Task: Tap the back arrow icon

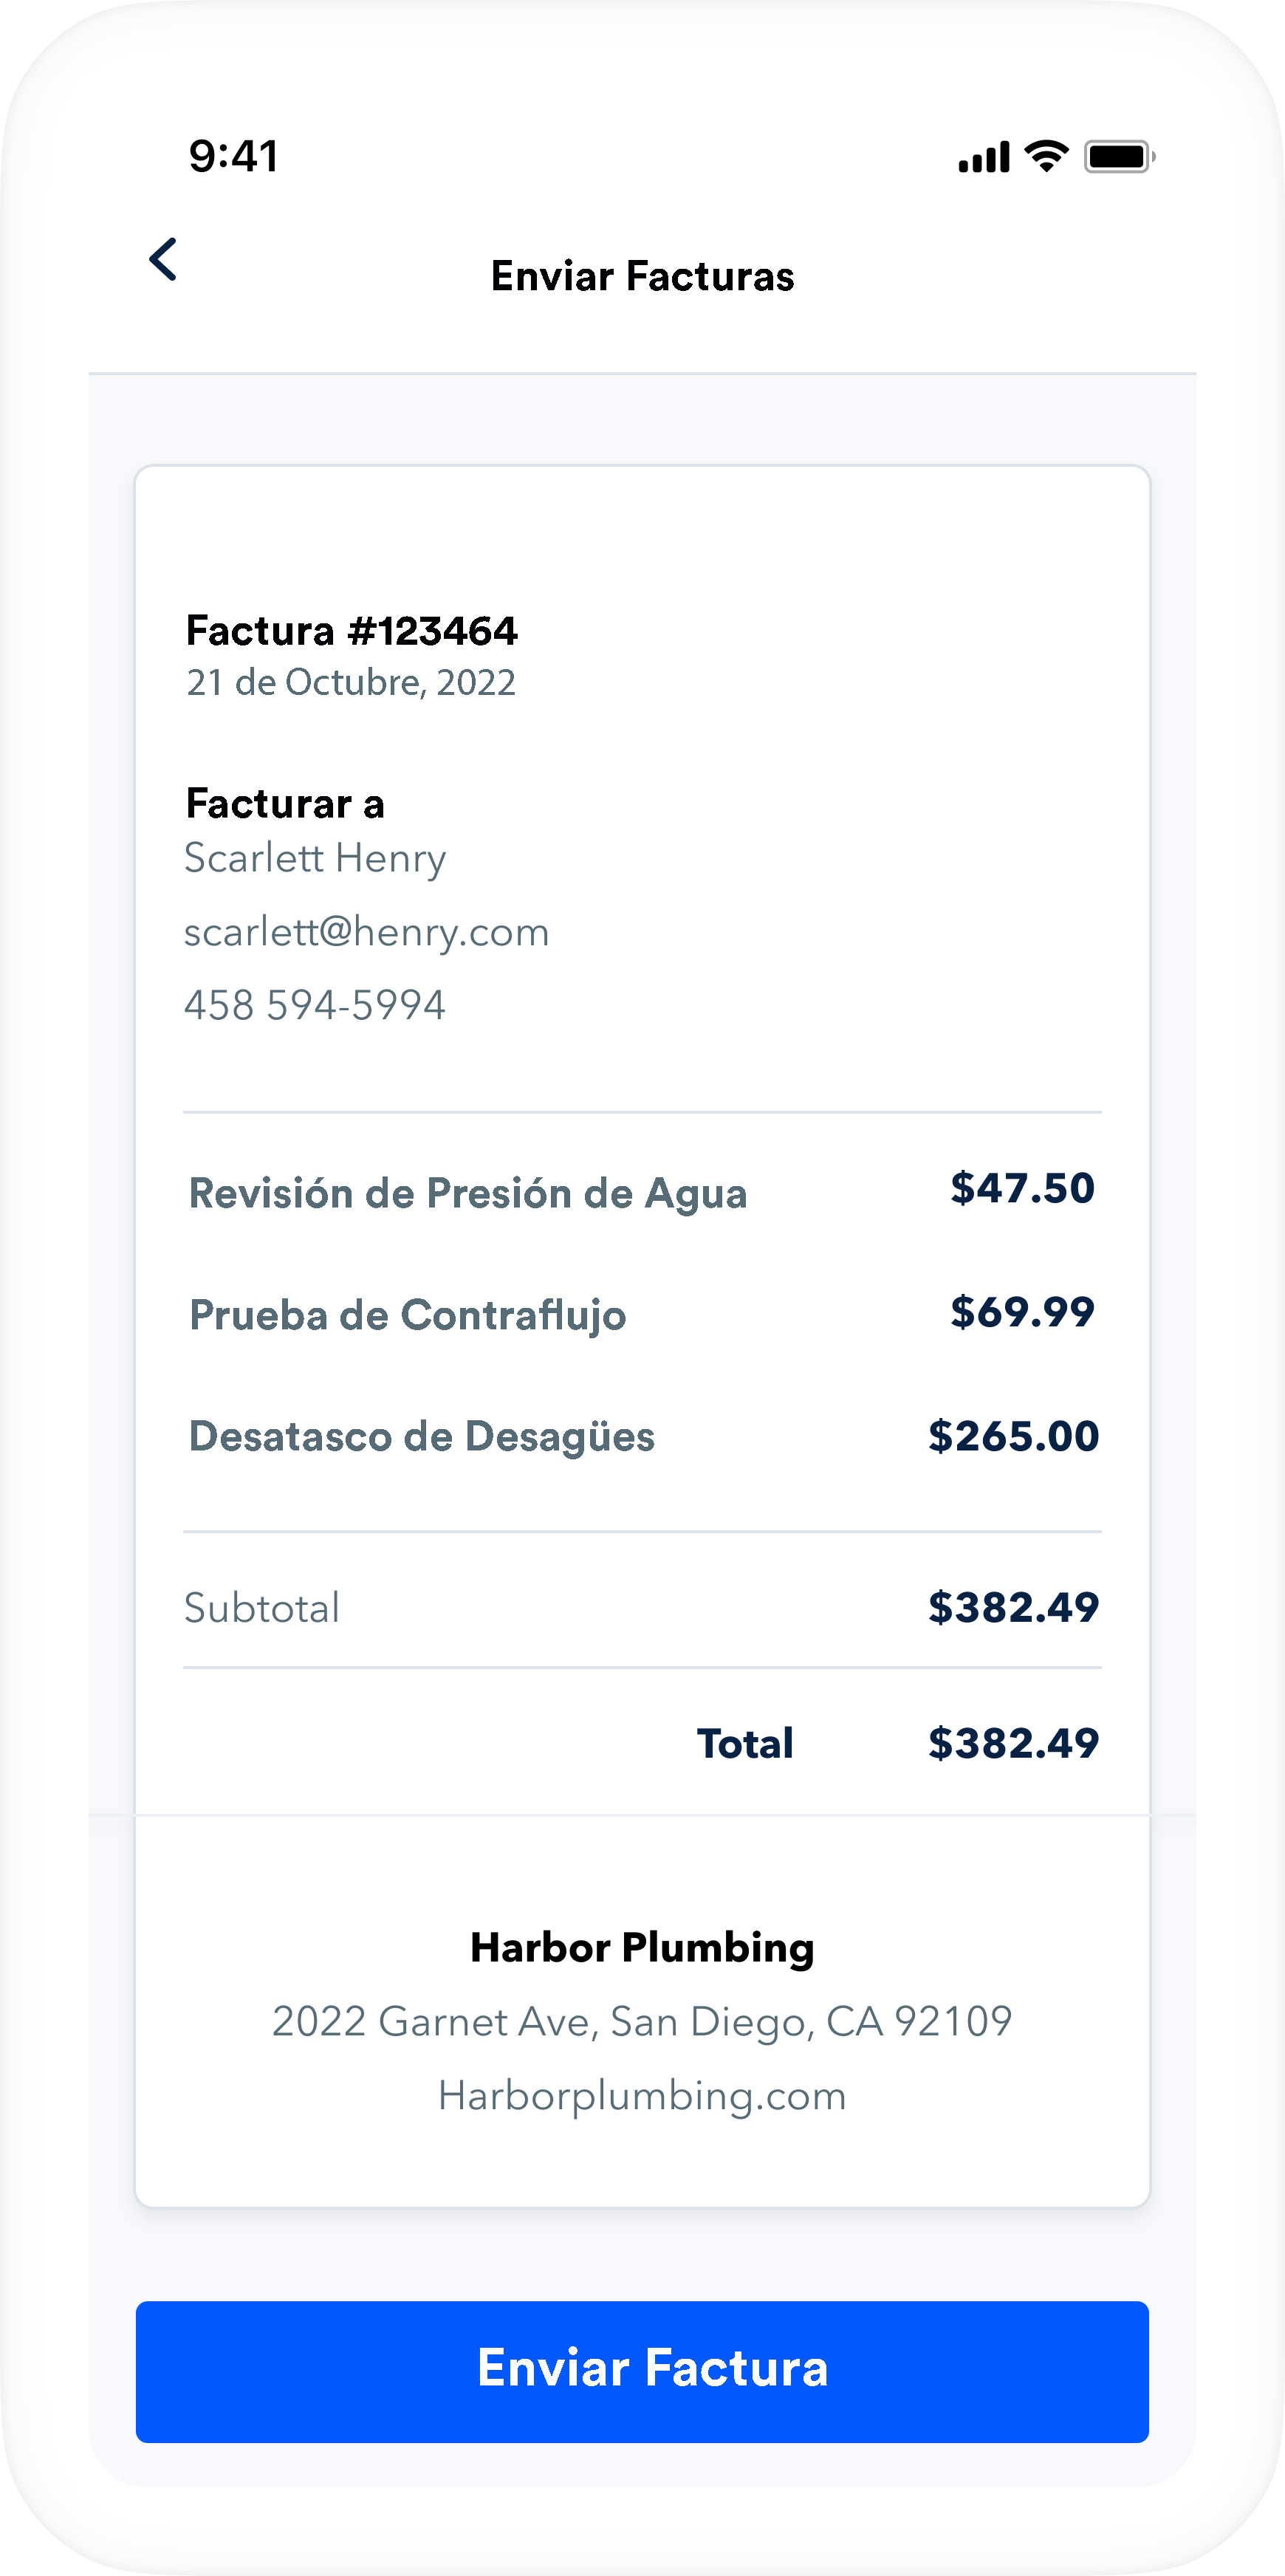Action: [163, 260]
